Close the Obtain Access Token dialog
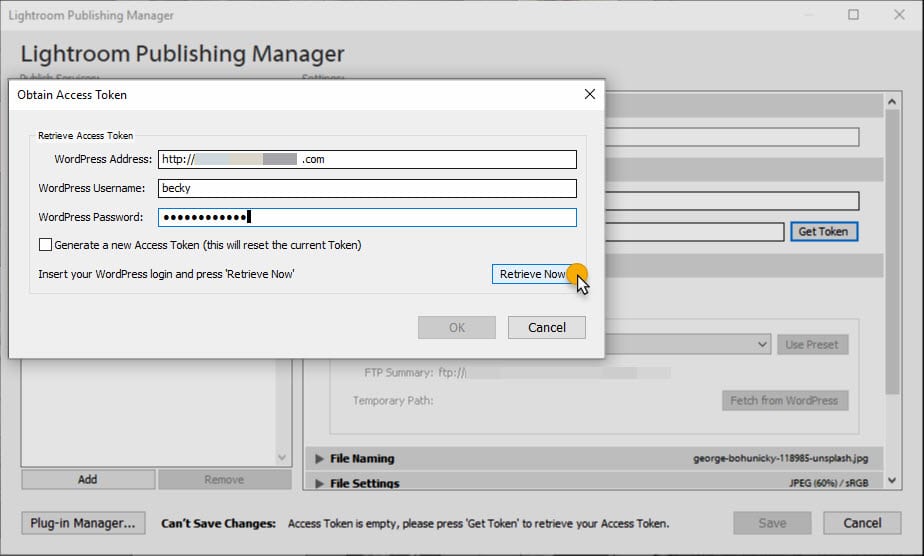This screenshot has width=924, height=556. coord(589,94)
